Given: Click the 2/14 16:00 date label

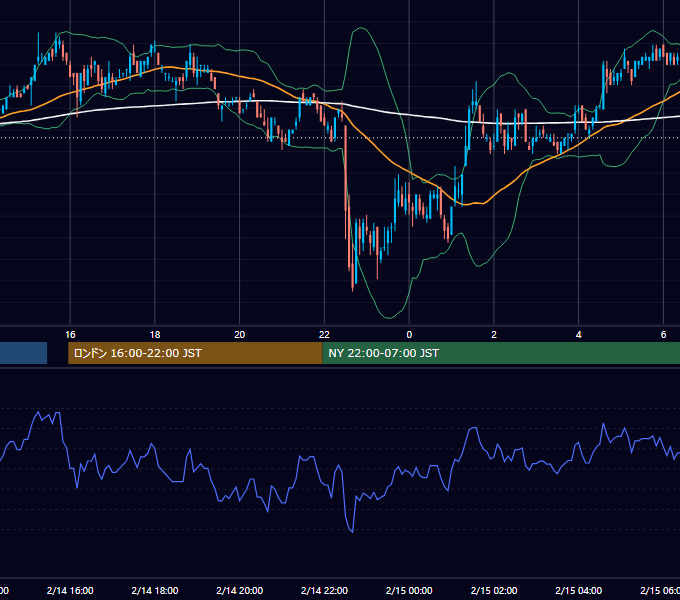Looking at the screenshot, I should (x=70, y=590).
